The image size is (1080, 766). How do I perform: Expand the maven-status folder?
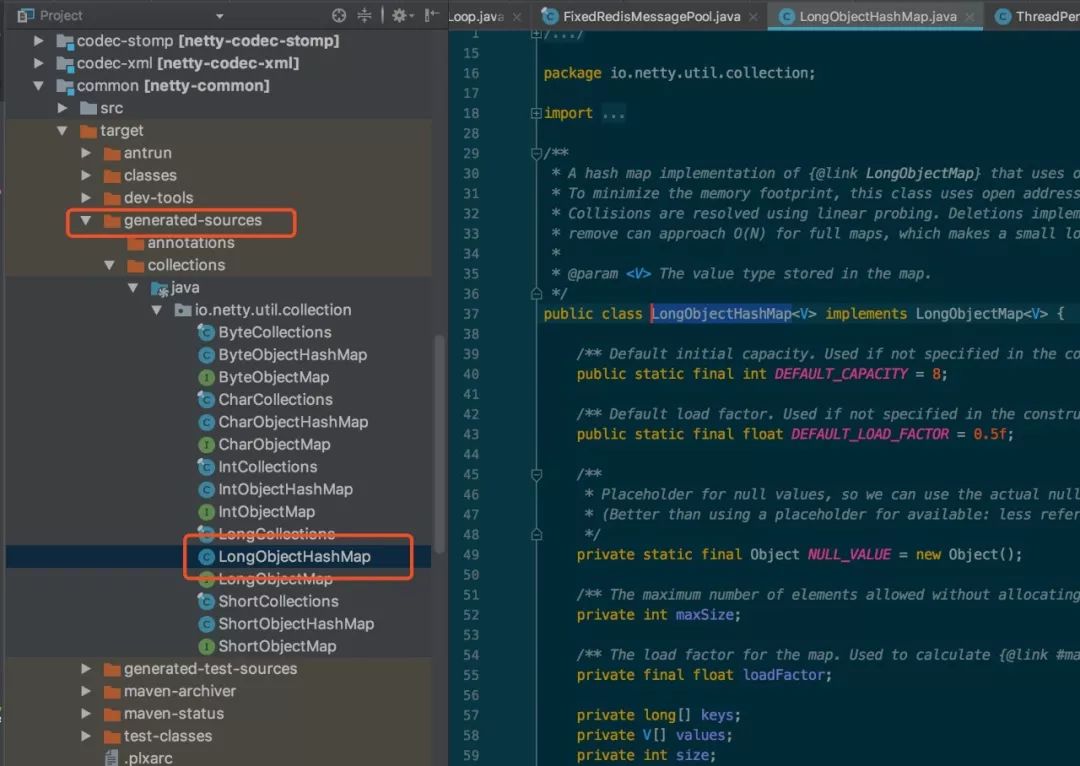pyautogui.click(x=85, y=714)
